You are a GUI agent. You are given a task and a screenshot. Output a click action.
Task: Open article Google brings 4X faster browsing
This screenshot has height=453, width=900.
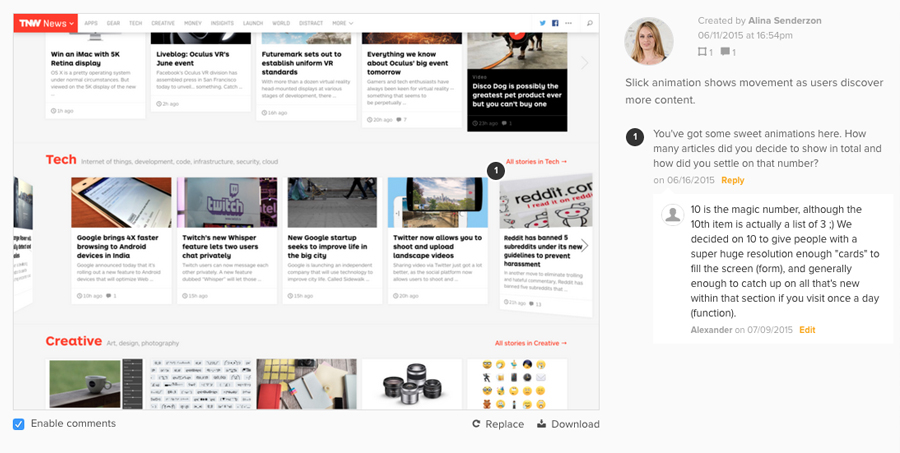point(118,246)
